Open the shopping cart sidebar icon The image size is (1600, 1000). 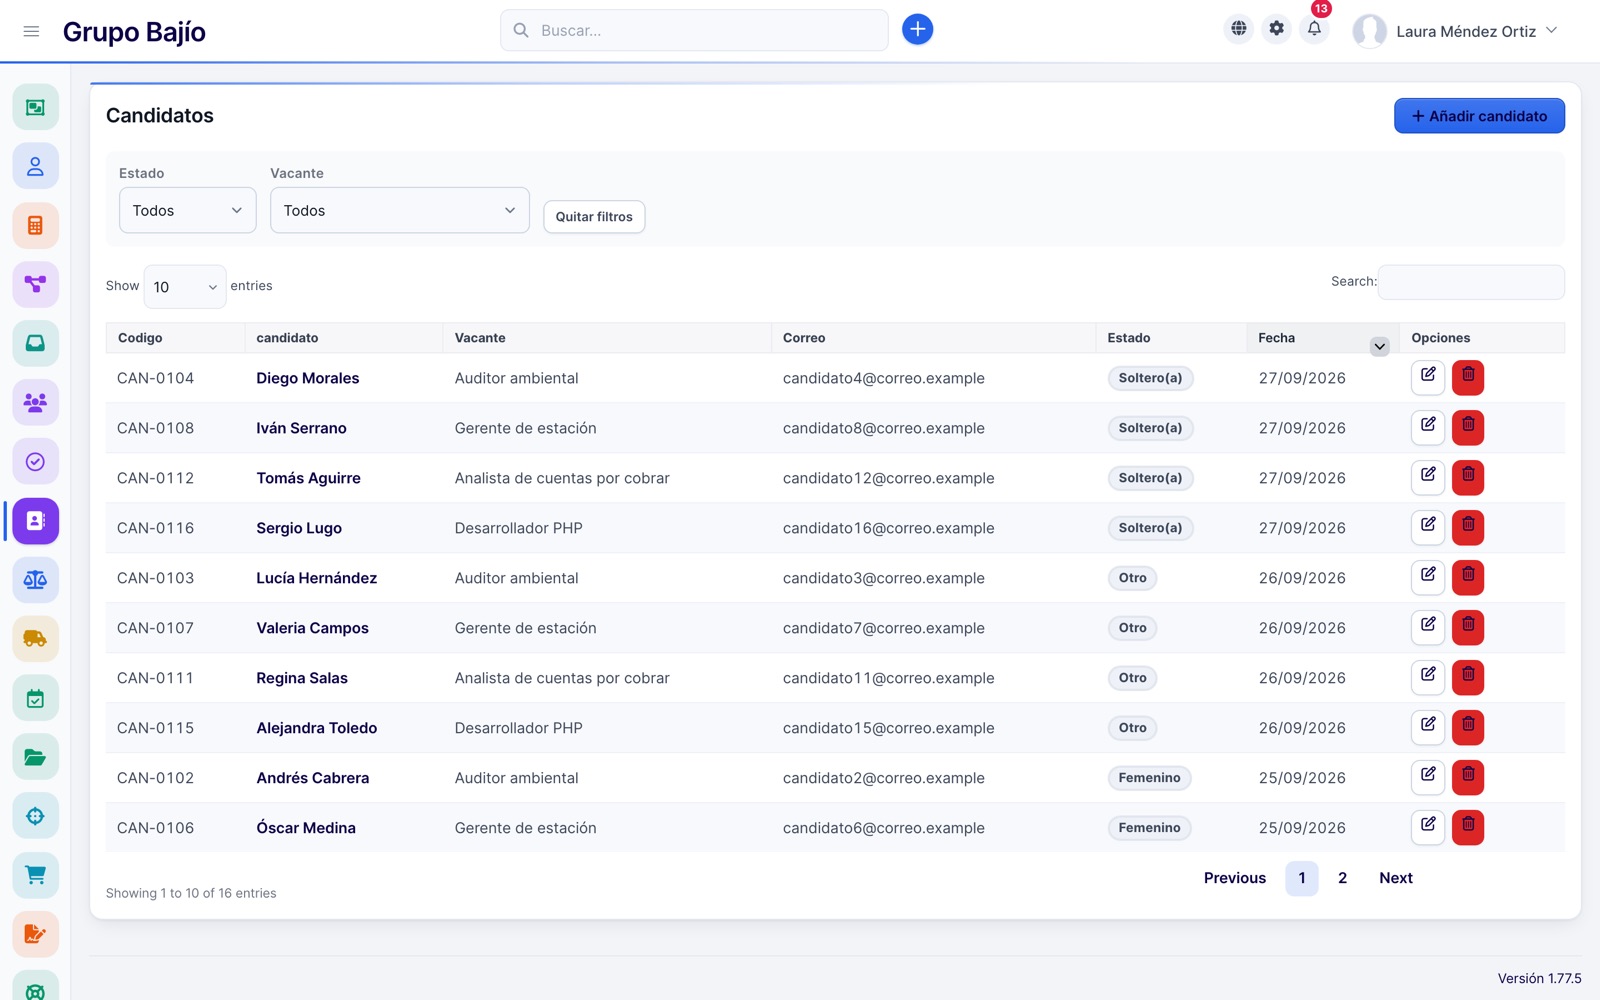coord(35,875)
